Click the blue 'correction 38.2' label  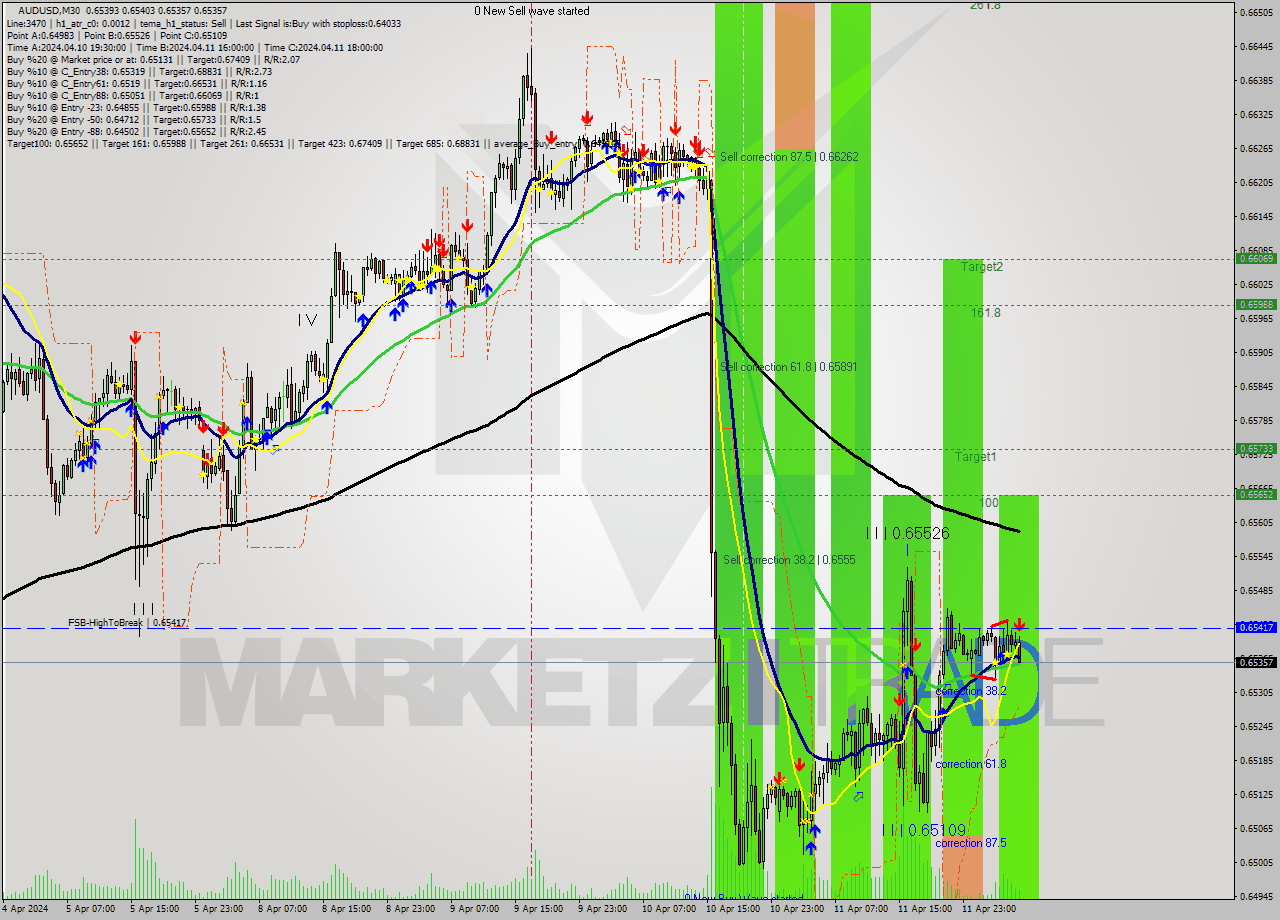coord(971,691)
